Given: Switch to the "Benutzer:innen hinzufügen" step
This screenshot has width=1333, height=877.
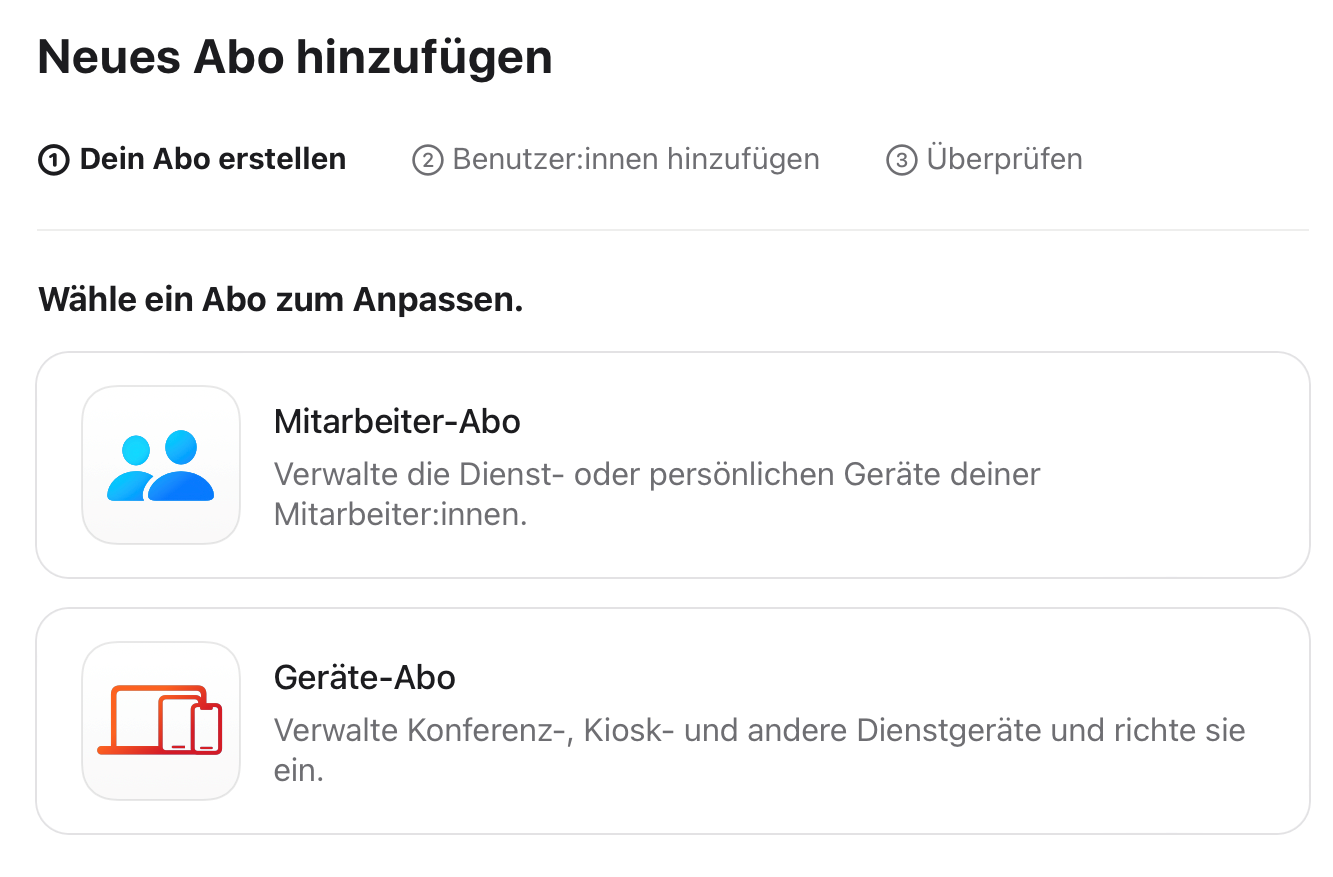Looking at the screenshot, I should point(636,159).
